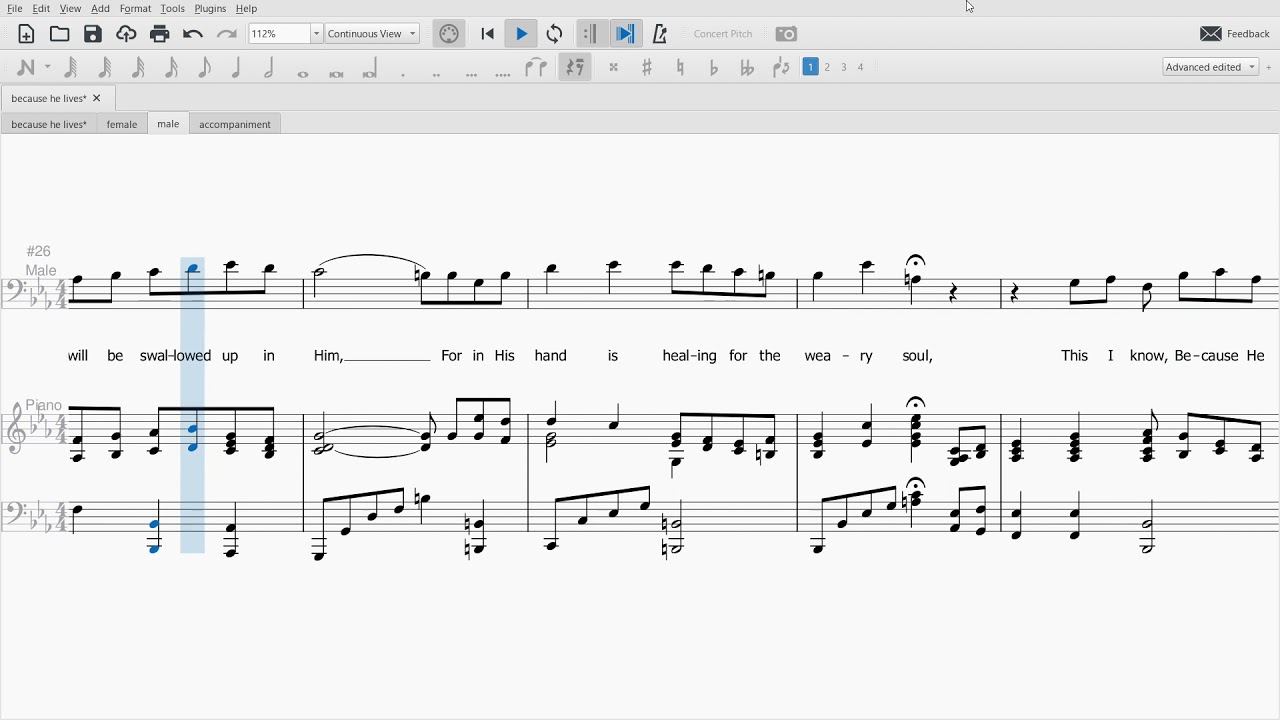Toggle pan score during playback

click(626, 34)
